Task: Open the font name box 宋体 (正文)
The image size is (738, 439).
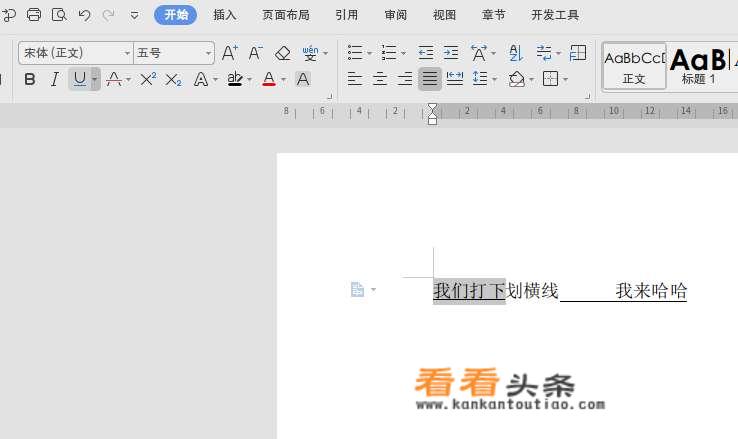Action: (76, 53)
